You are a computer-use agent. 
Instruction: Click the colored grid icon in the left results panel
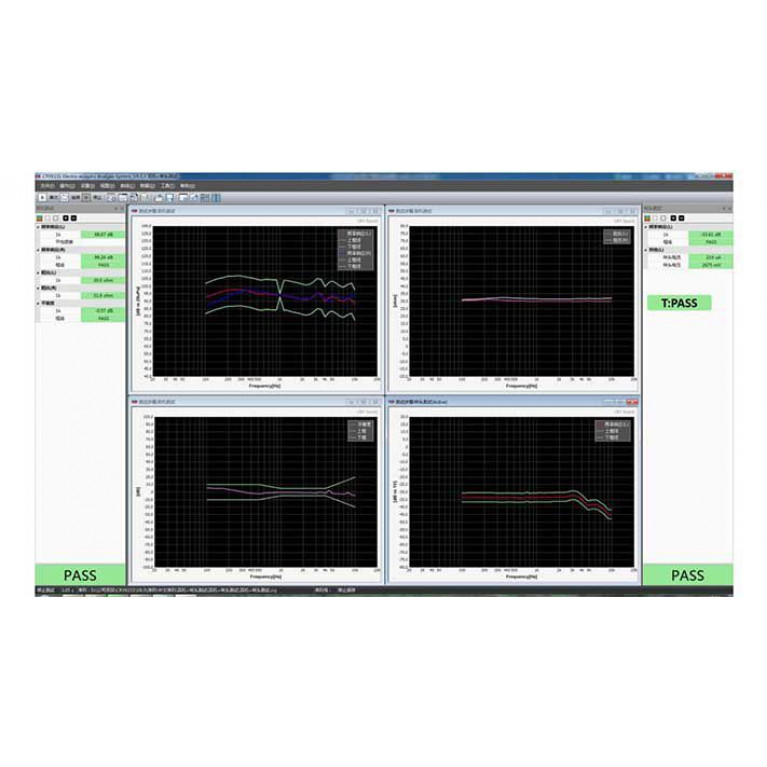40,218
